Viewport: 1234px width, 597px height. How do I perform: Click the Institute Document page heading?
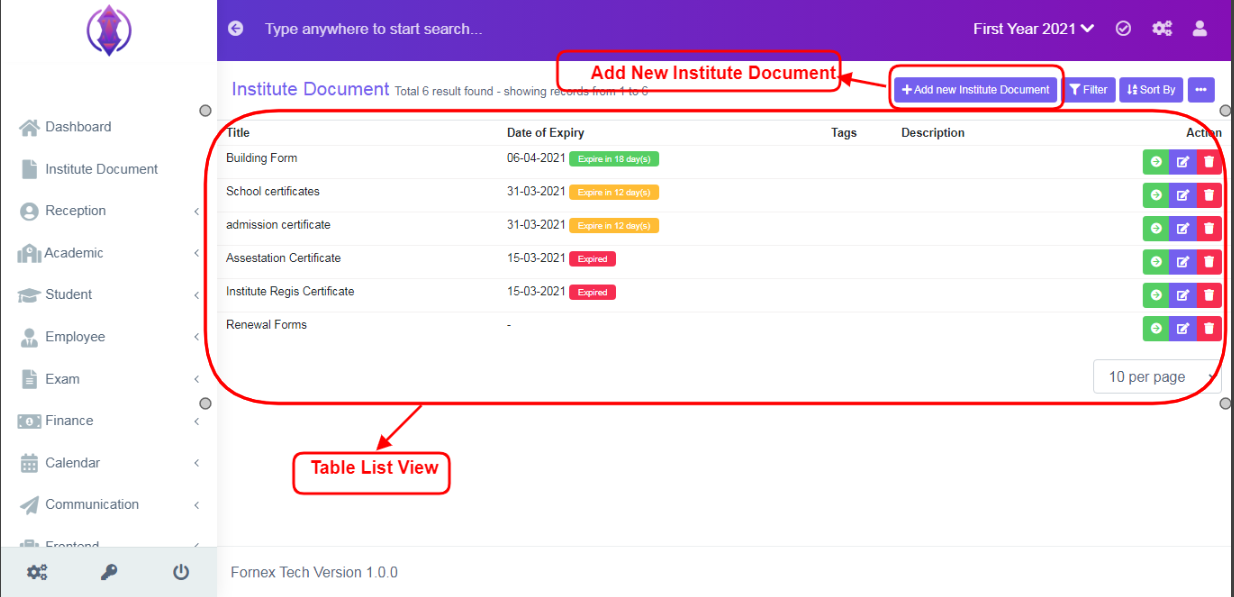point(310,89)
